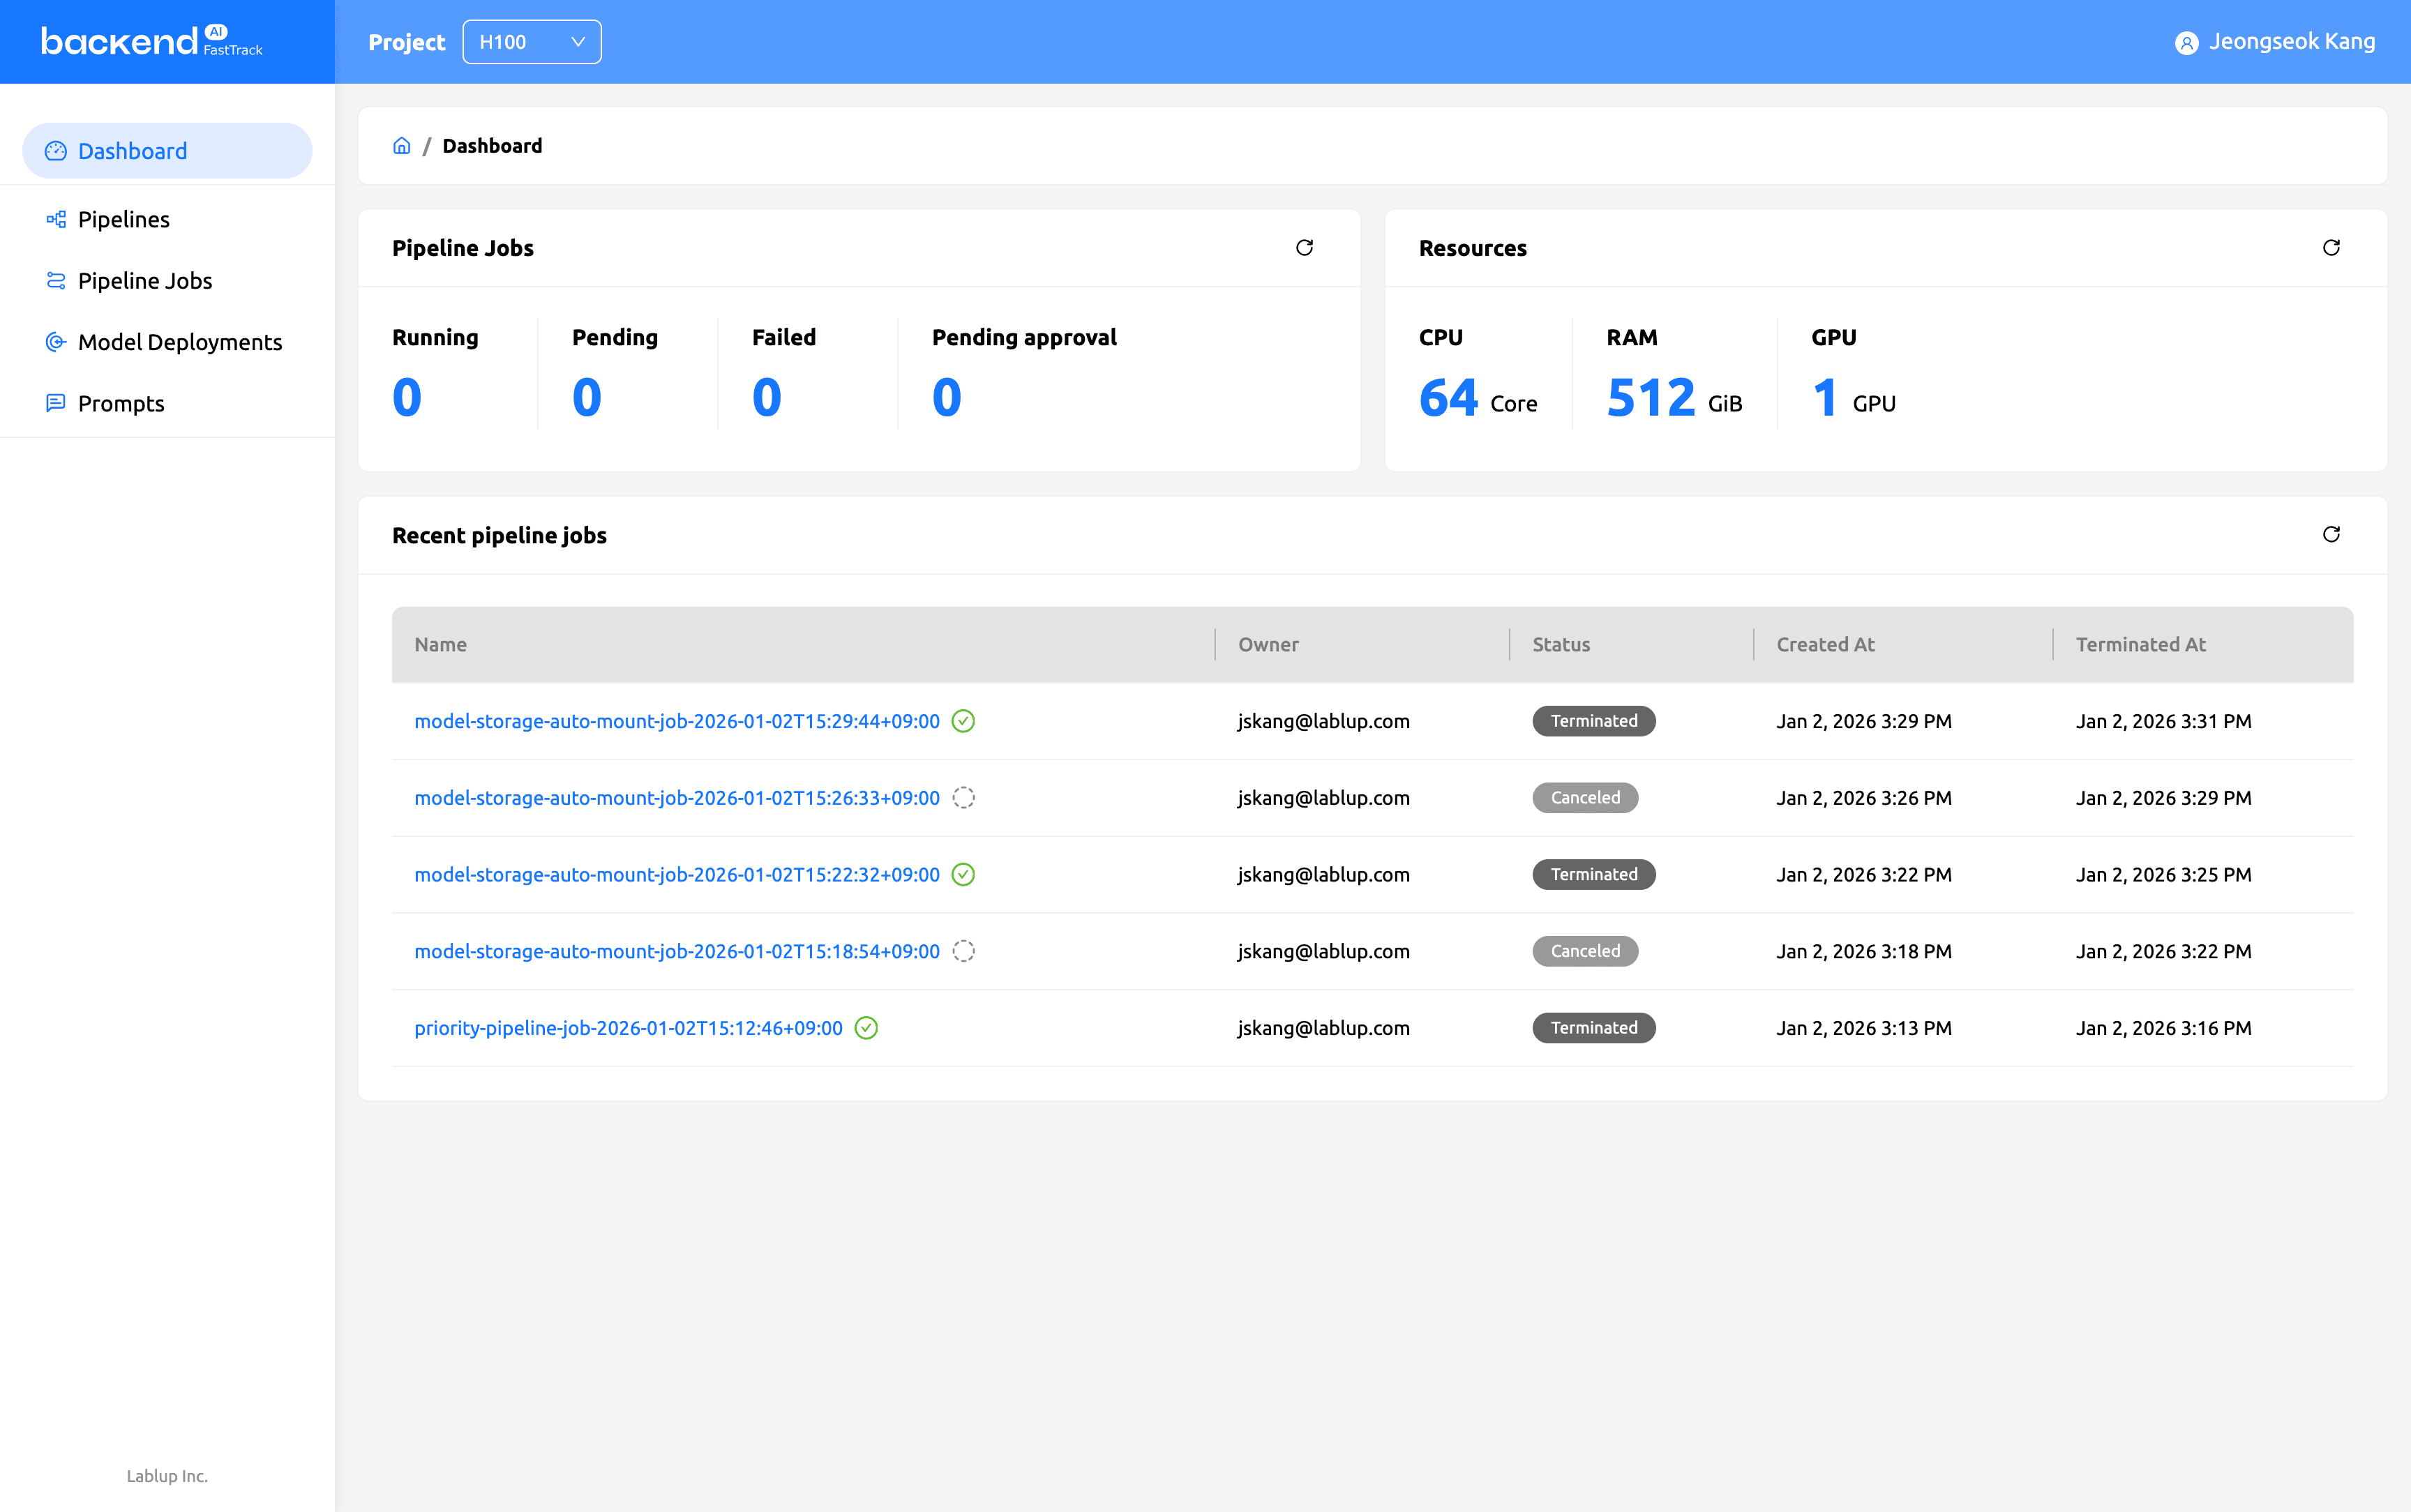Screen dimensions: 2411x1512
Task: Click the success status icon beside priority-pipeline-job
Action: click(866, 1028)
